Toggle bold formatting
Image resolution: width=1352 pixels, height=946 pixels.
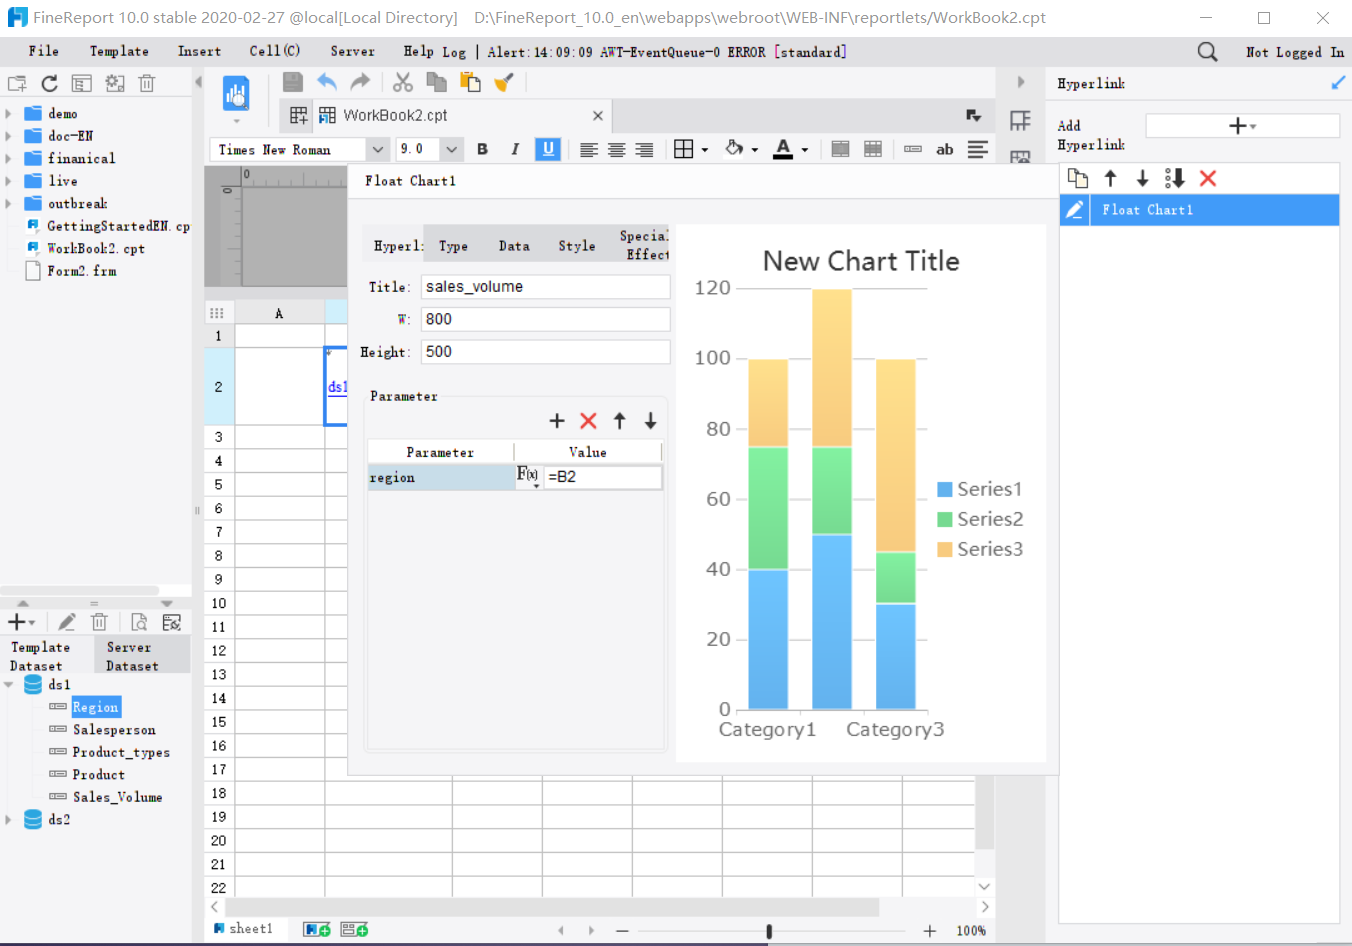click(x=482, y=149)
